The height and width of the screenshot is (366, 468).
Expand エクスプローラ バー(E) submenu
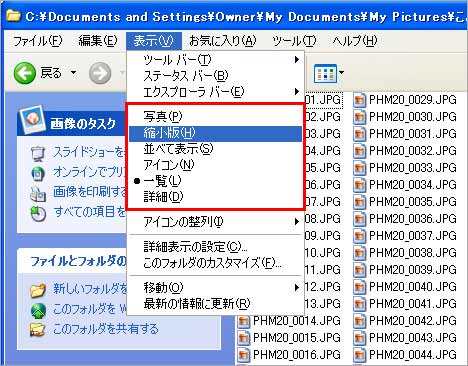pos(215,92)
